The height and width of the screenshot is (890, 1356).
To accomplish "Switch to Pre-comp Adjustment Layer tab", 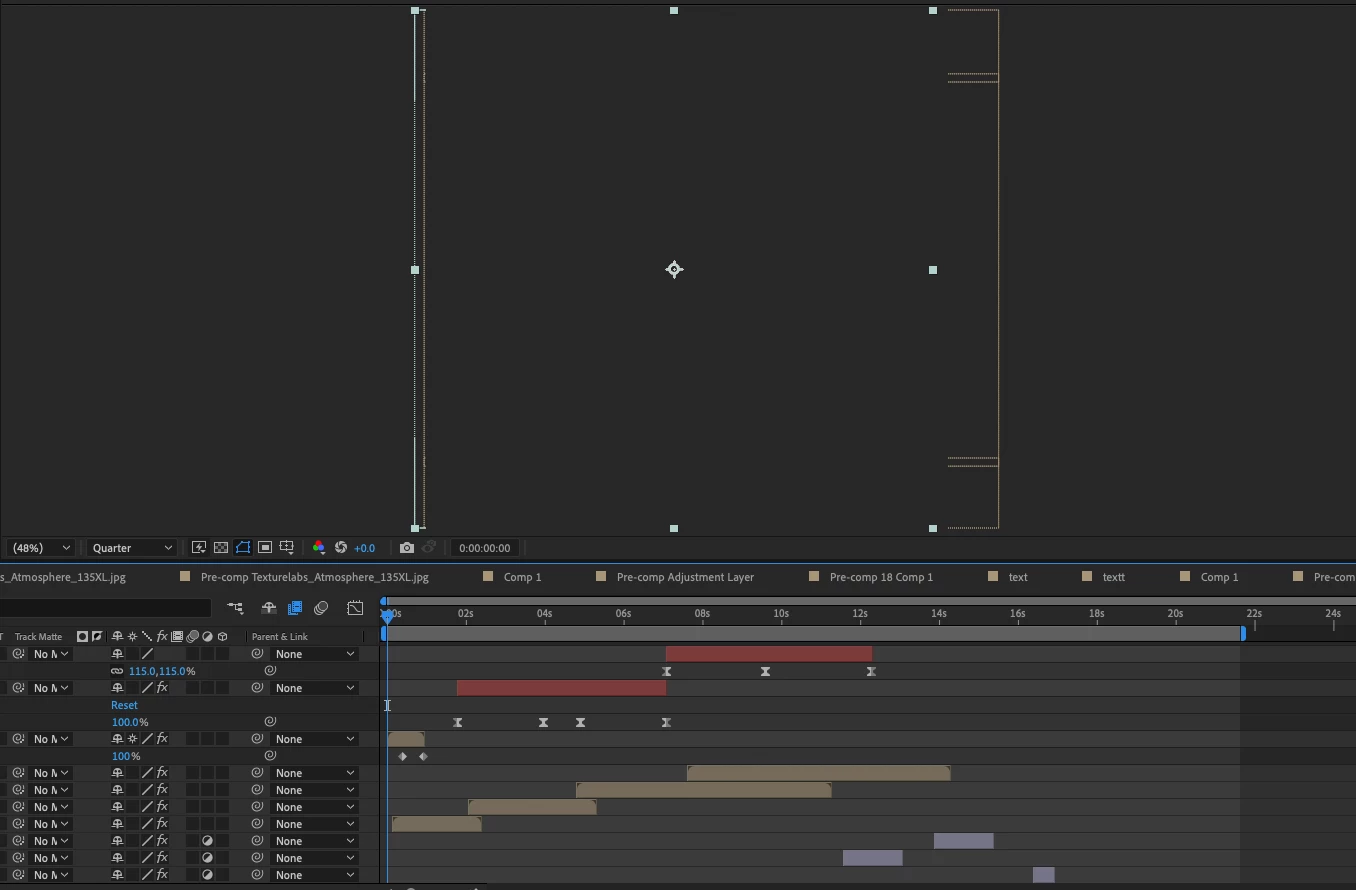I will click(x=685, y=577).
